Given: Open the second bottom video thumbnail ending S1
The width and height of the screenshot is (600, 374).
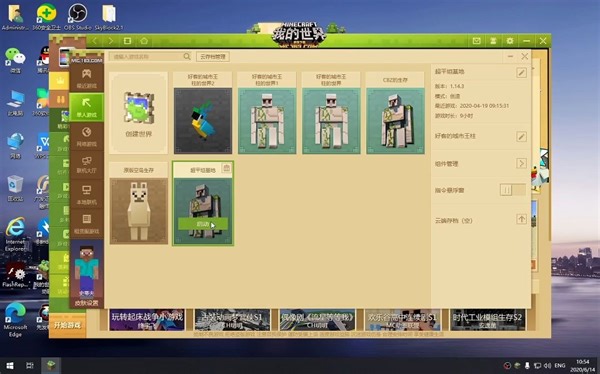Looking at the screenshot, I should 232,320.
